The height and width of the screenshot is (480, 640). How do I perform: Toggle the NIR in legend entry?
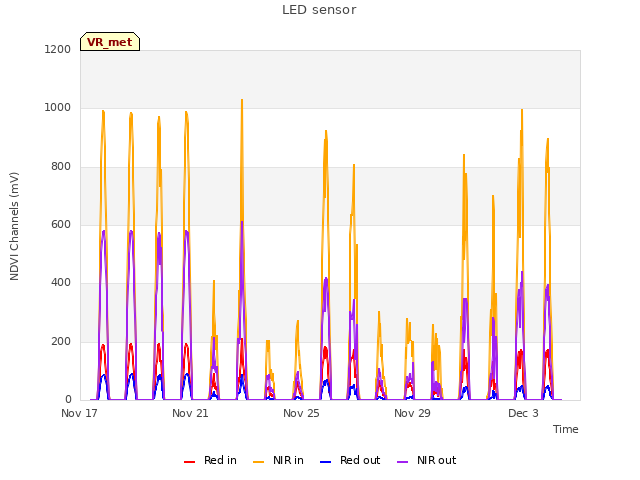click(x=278, y=460)
